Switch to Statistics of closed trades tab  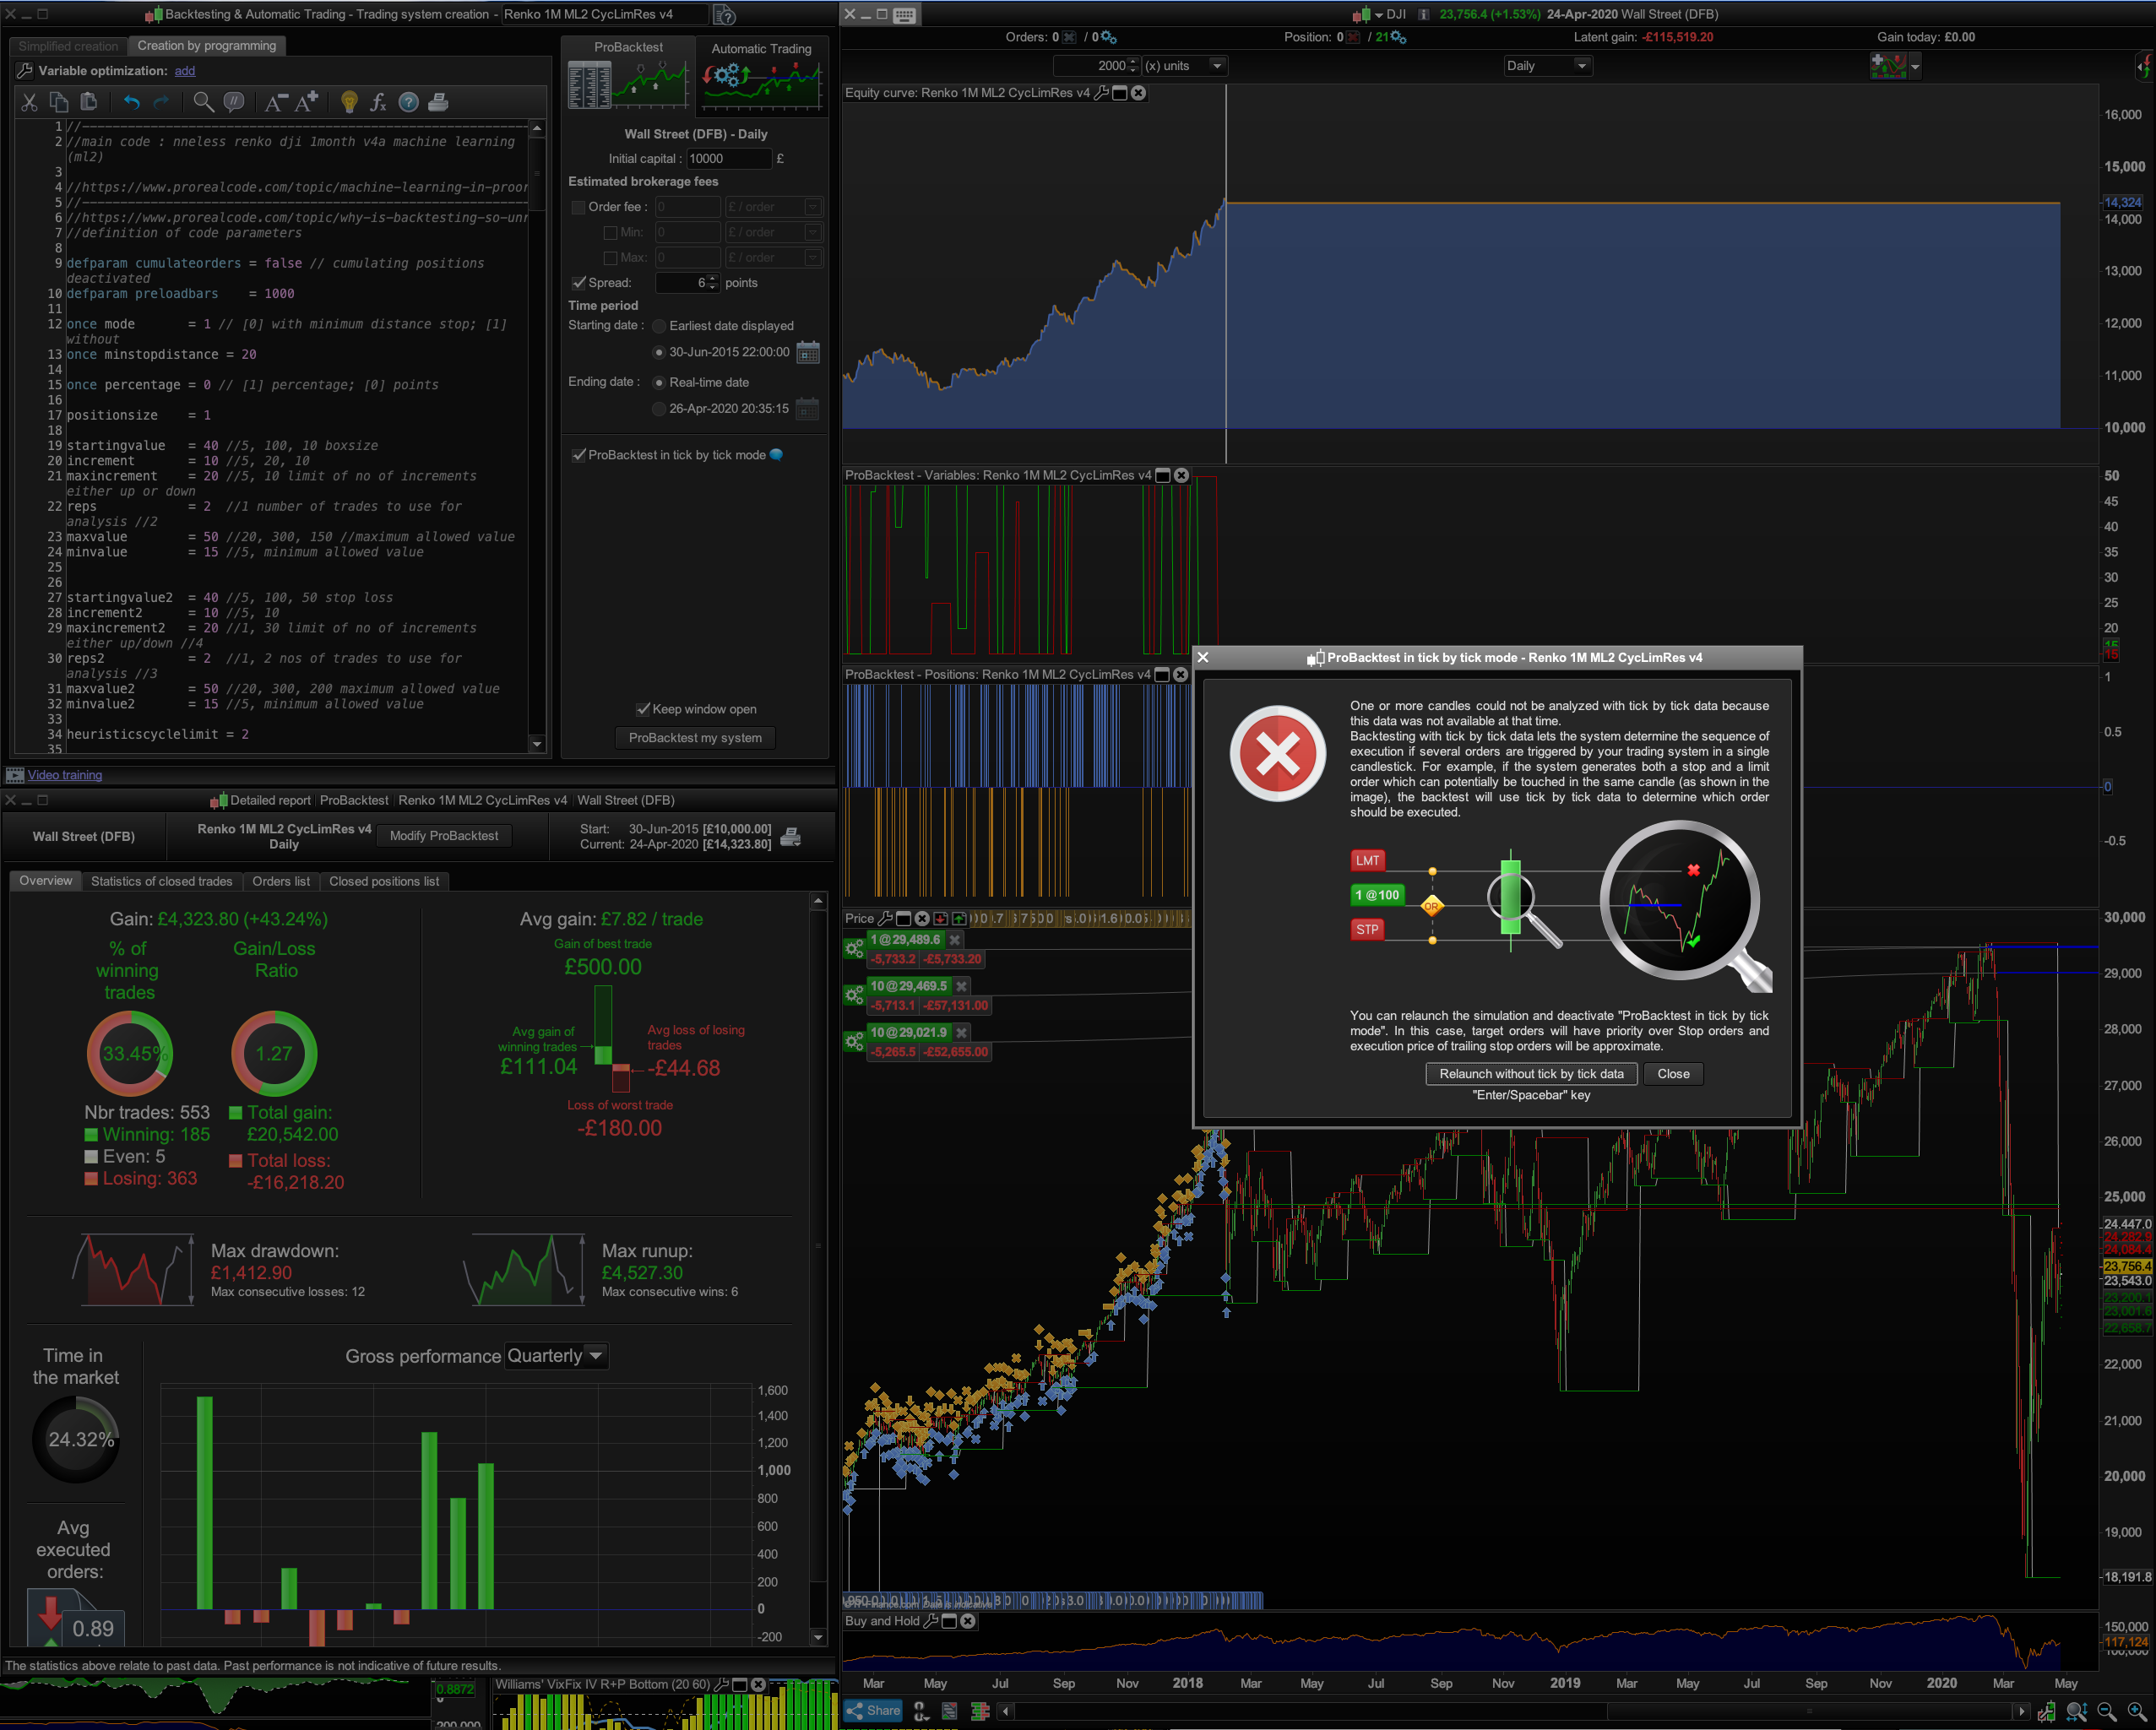pyautogui.click(x=161, y=881)
